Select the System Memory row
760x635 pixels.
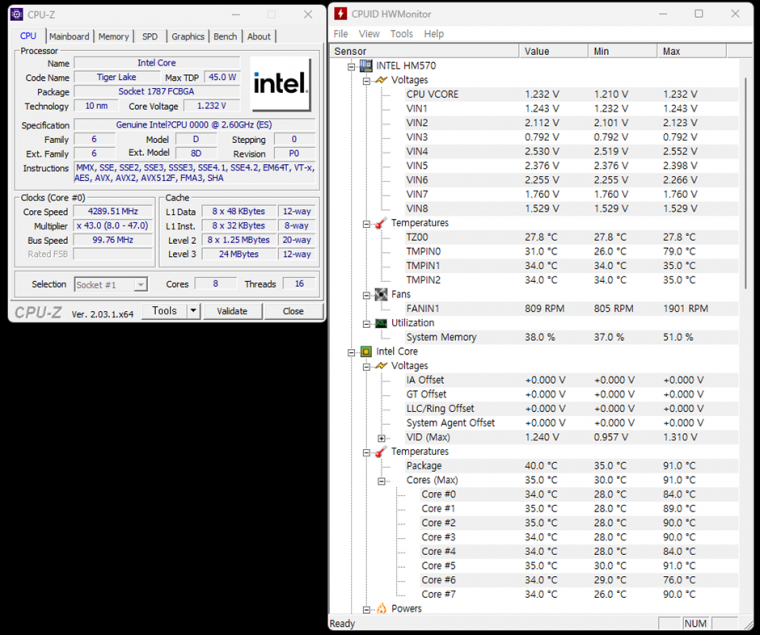point(571,337)
